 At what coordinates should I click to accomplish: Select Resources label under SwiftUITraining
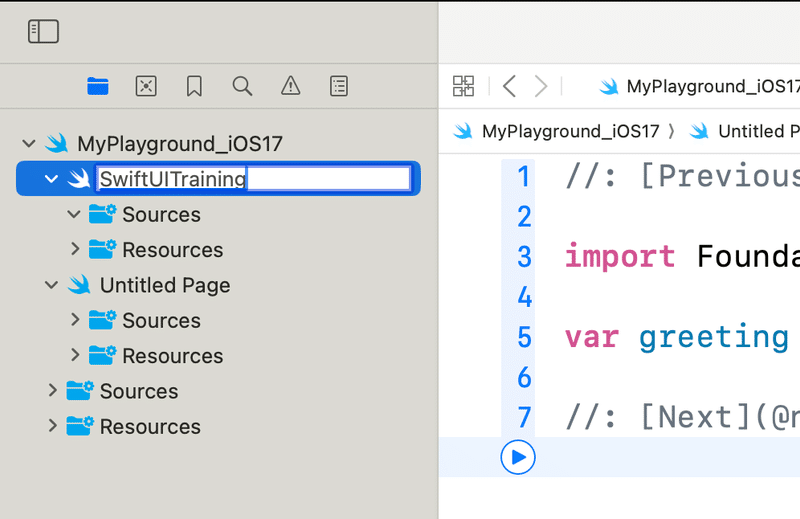click(x=172, y=250)
